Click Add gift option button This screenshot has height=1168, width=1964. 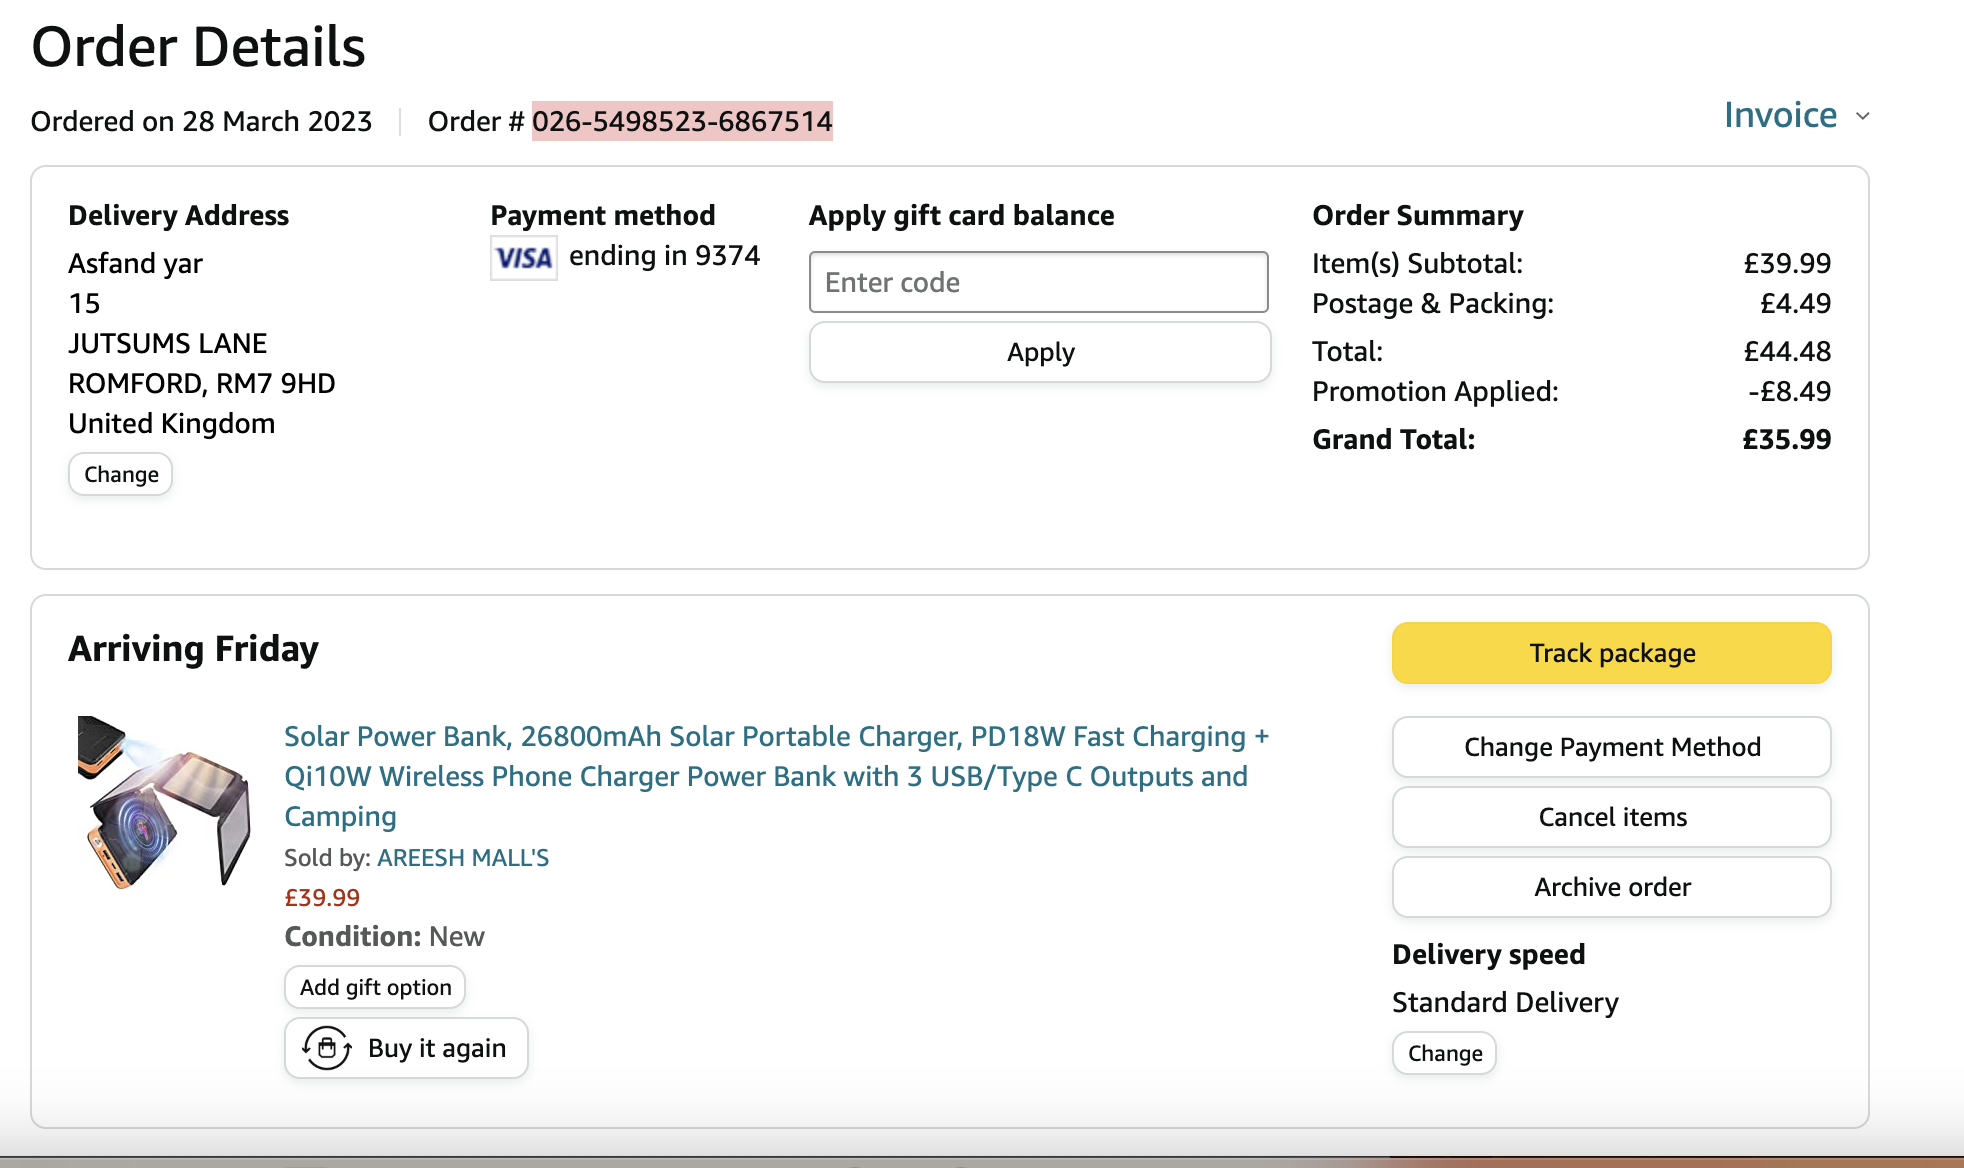pyautogui.click(x=375, y=987)
